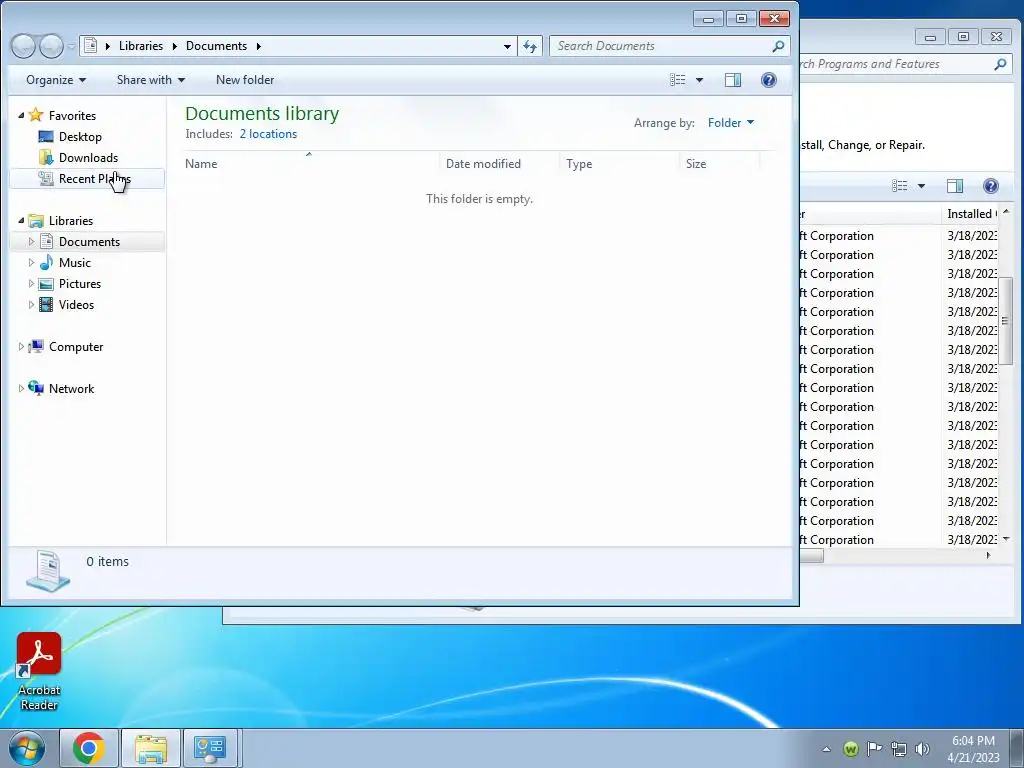Select the Desktop icon under Favorites
This screenshot has width=1024, height=768.
(46, 136)
